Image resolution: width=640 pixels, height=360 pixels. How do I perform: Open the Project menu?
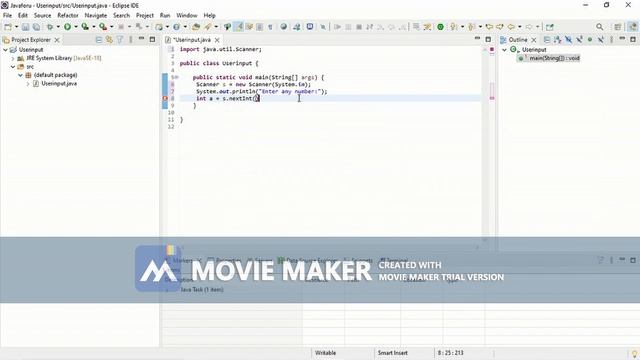point(145,16)
